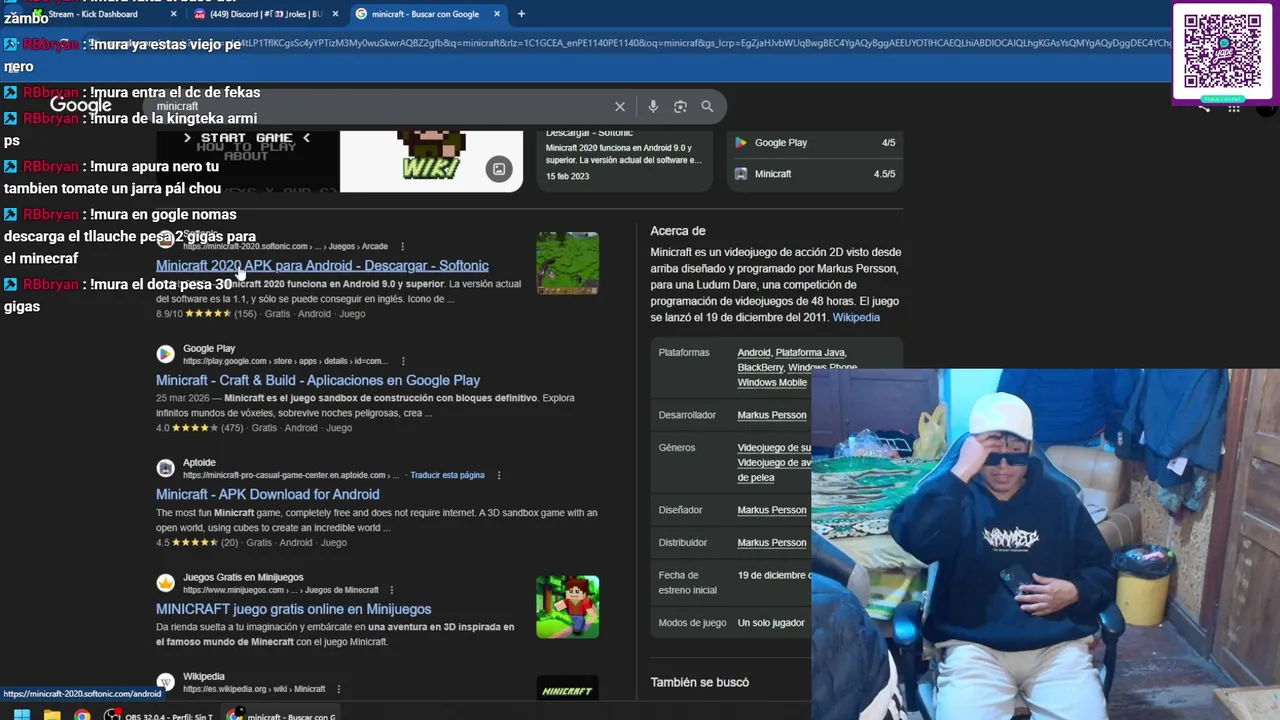Open the Softonic result thumbnail image

[x=567, y=263]
